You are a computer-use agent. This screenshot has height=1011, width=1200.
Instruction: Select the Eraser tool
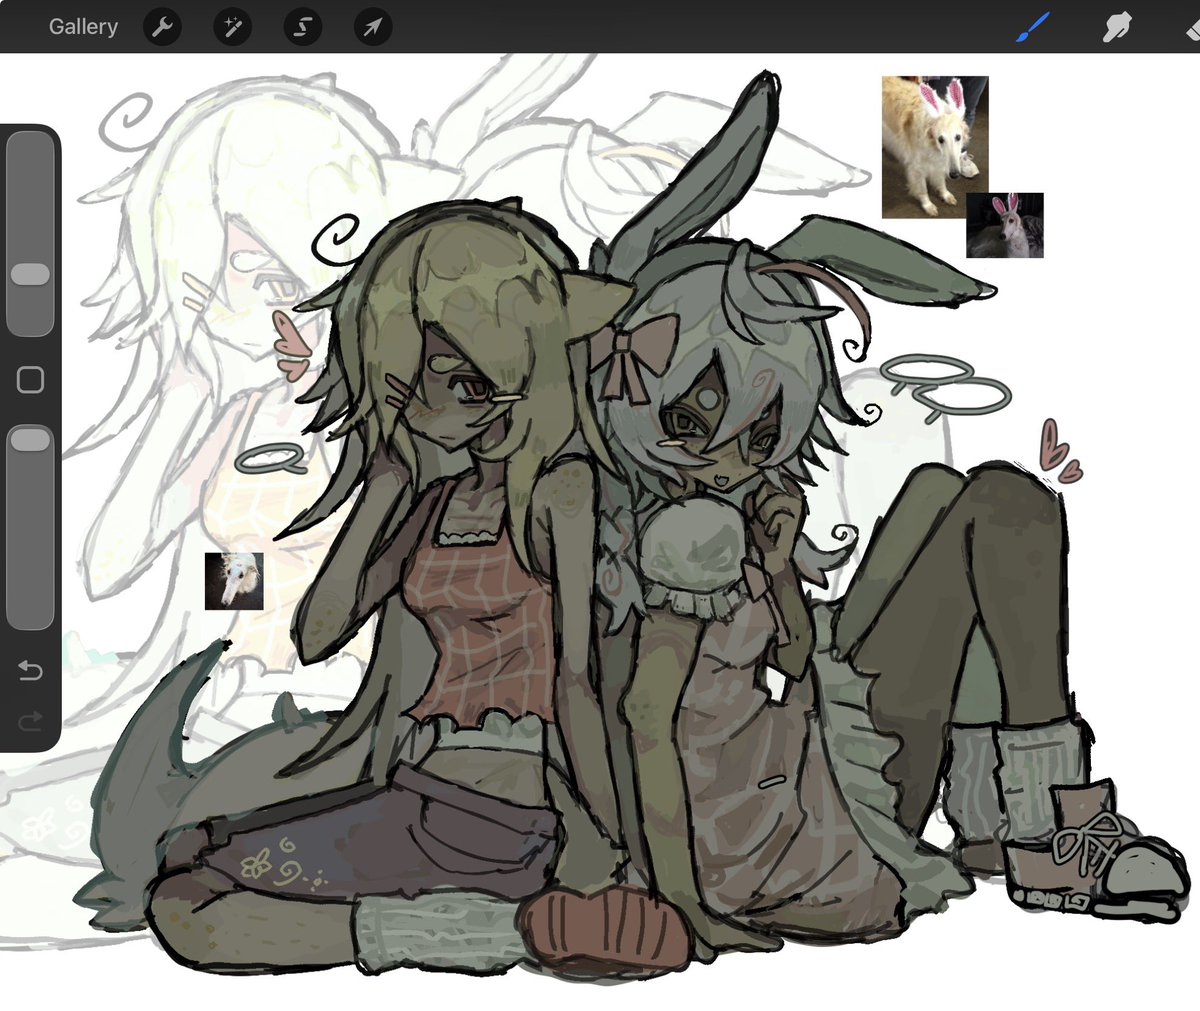[1191, 27]
